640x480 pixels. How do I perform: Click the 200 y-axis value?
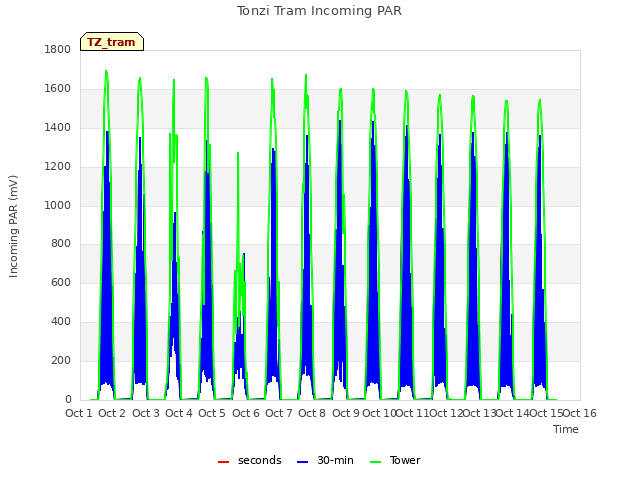pos(61,360)
